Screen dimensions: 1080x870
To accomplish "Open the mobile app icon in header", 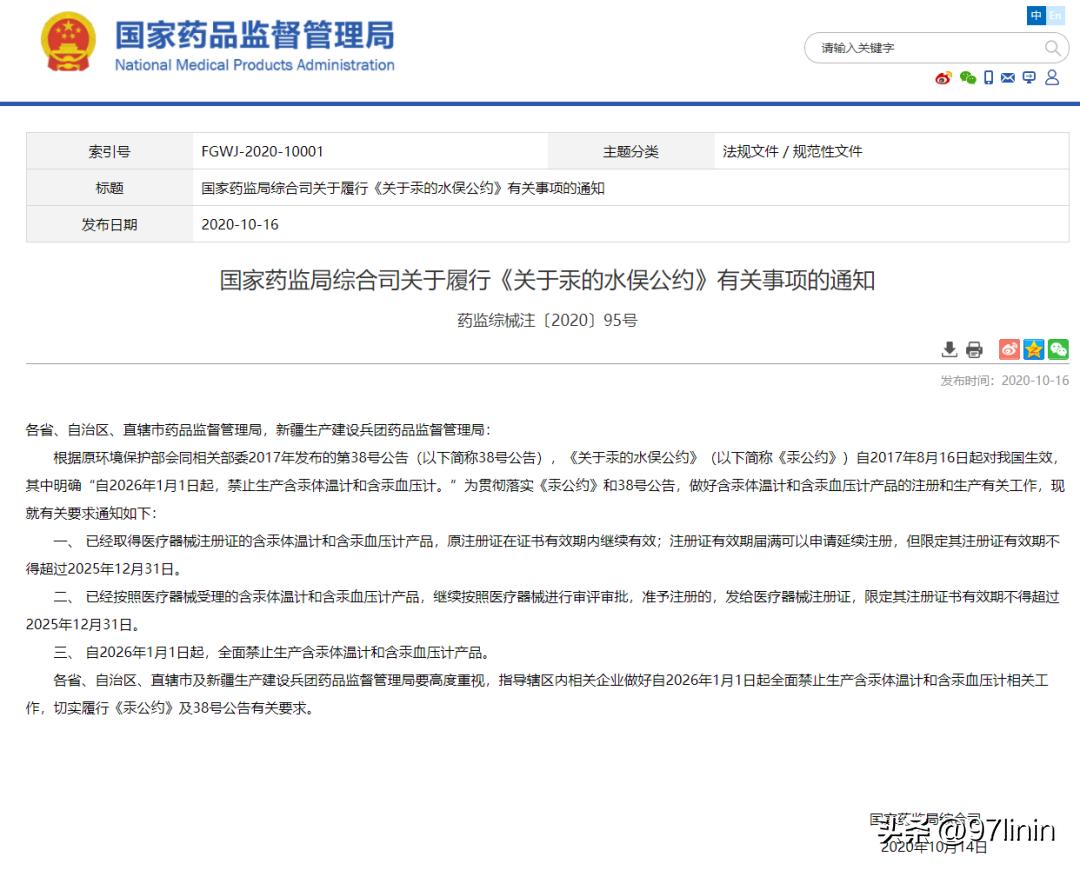I will point(988,77).
